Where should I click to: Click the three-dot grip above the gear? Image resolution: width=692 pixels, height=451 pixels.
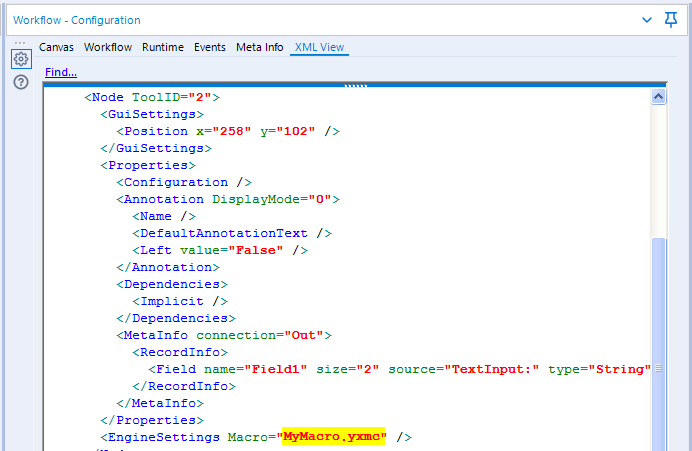[x=20, y=43]
